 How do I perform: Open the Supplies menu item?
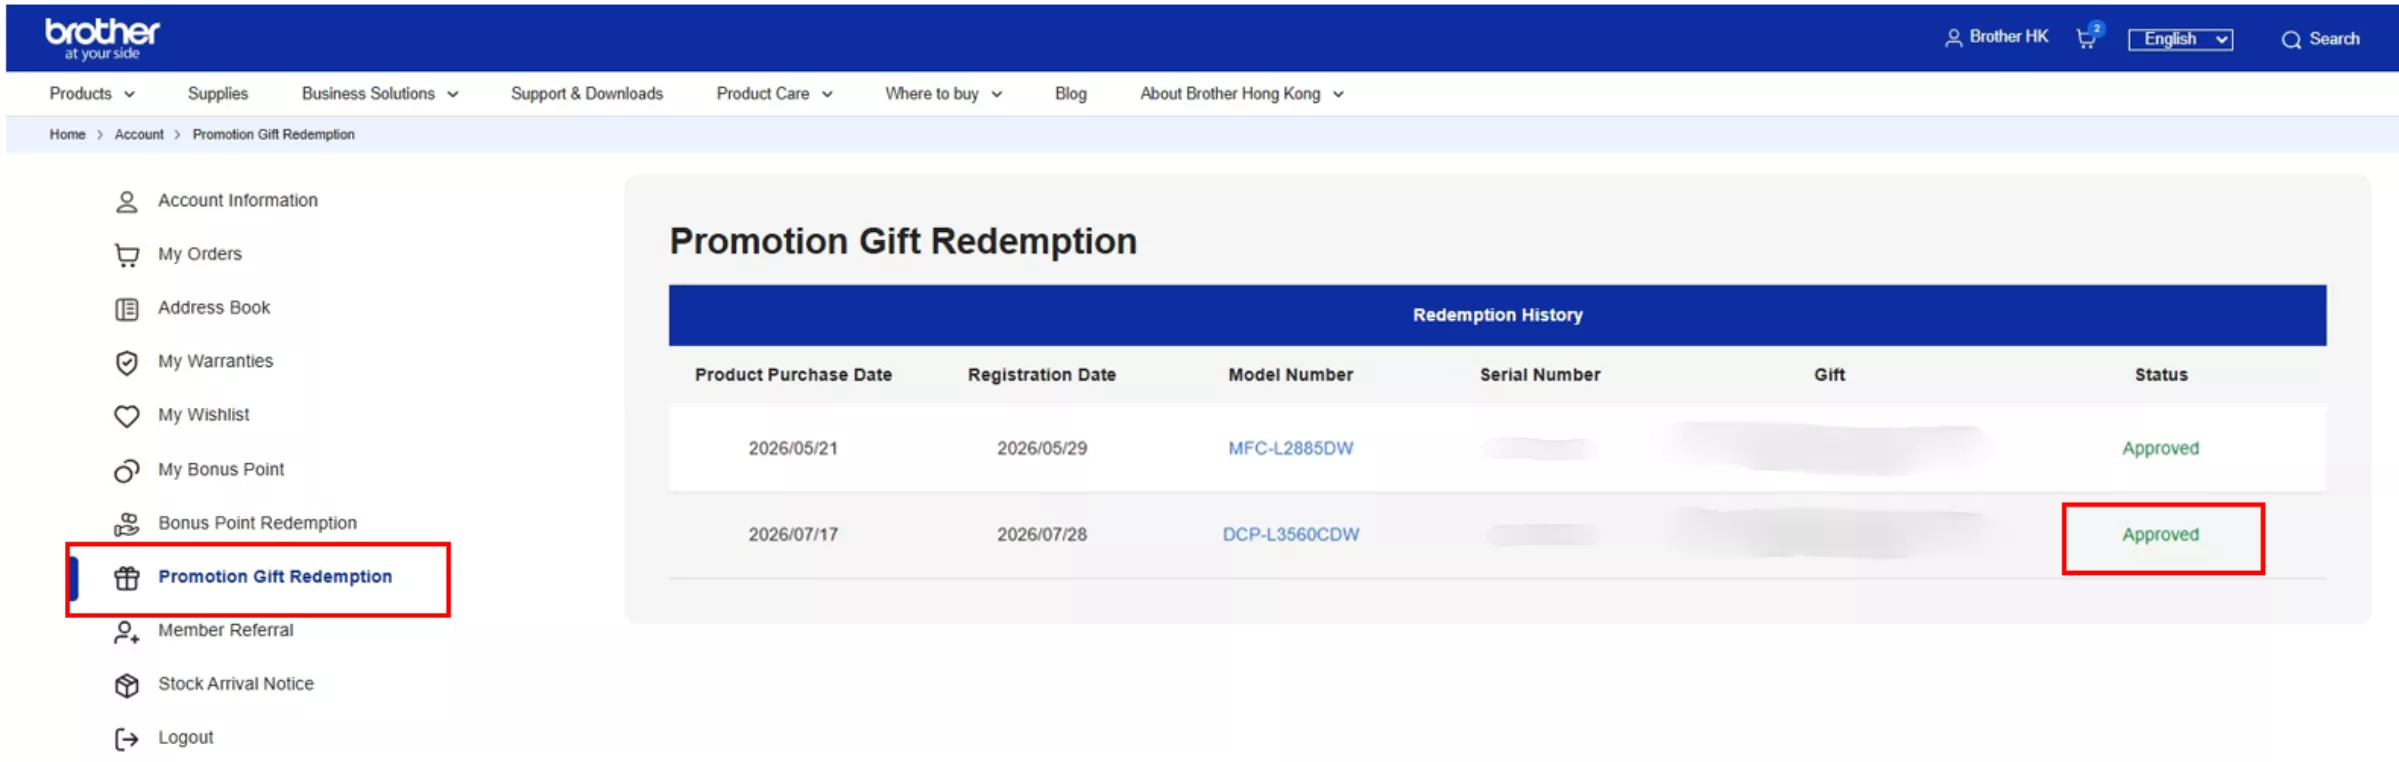point(218,93)
